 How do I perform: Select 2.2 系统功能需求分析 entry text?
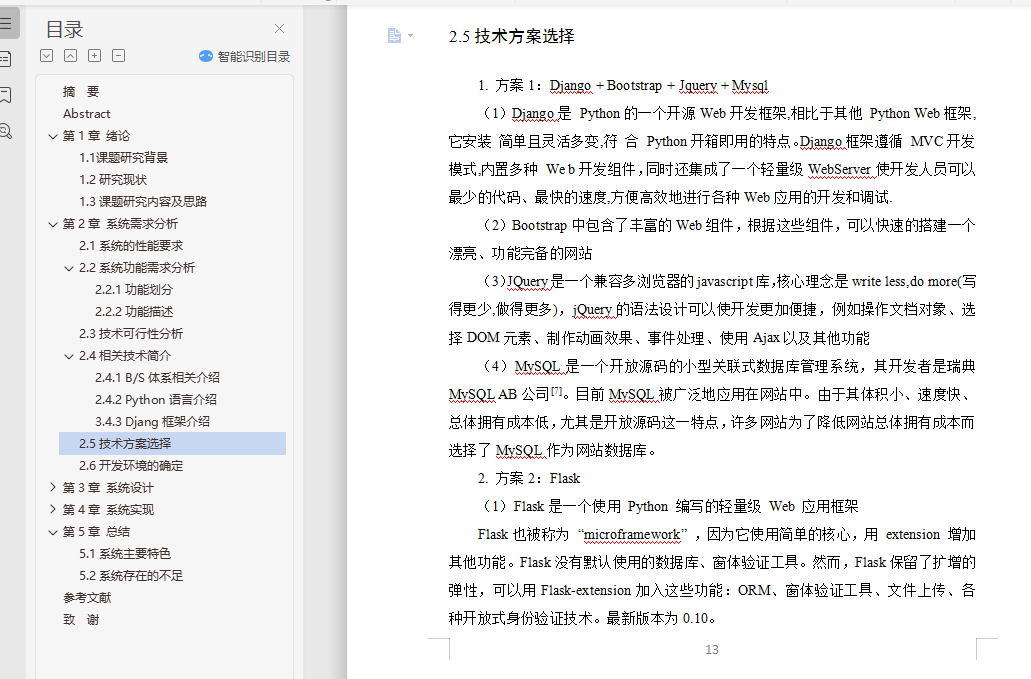[137, 268]
